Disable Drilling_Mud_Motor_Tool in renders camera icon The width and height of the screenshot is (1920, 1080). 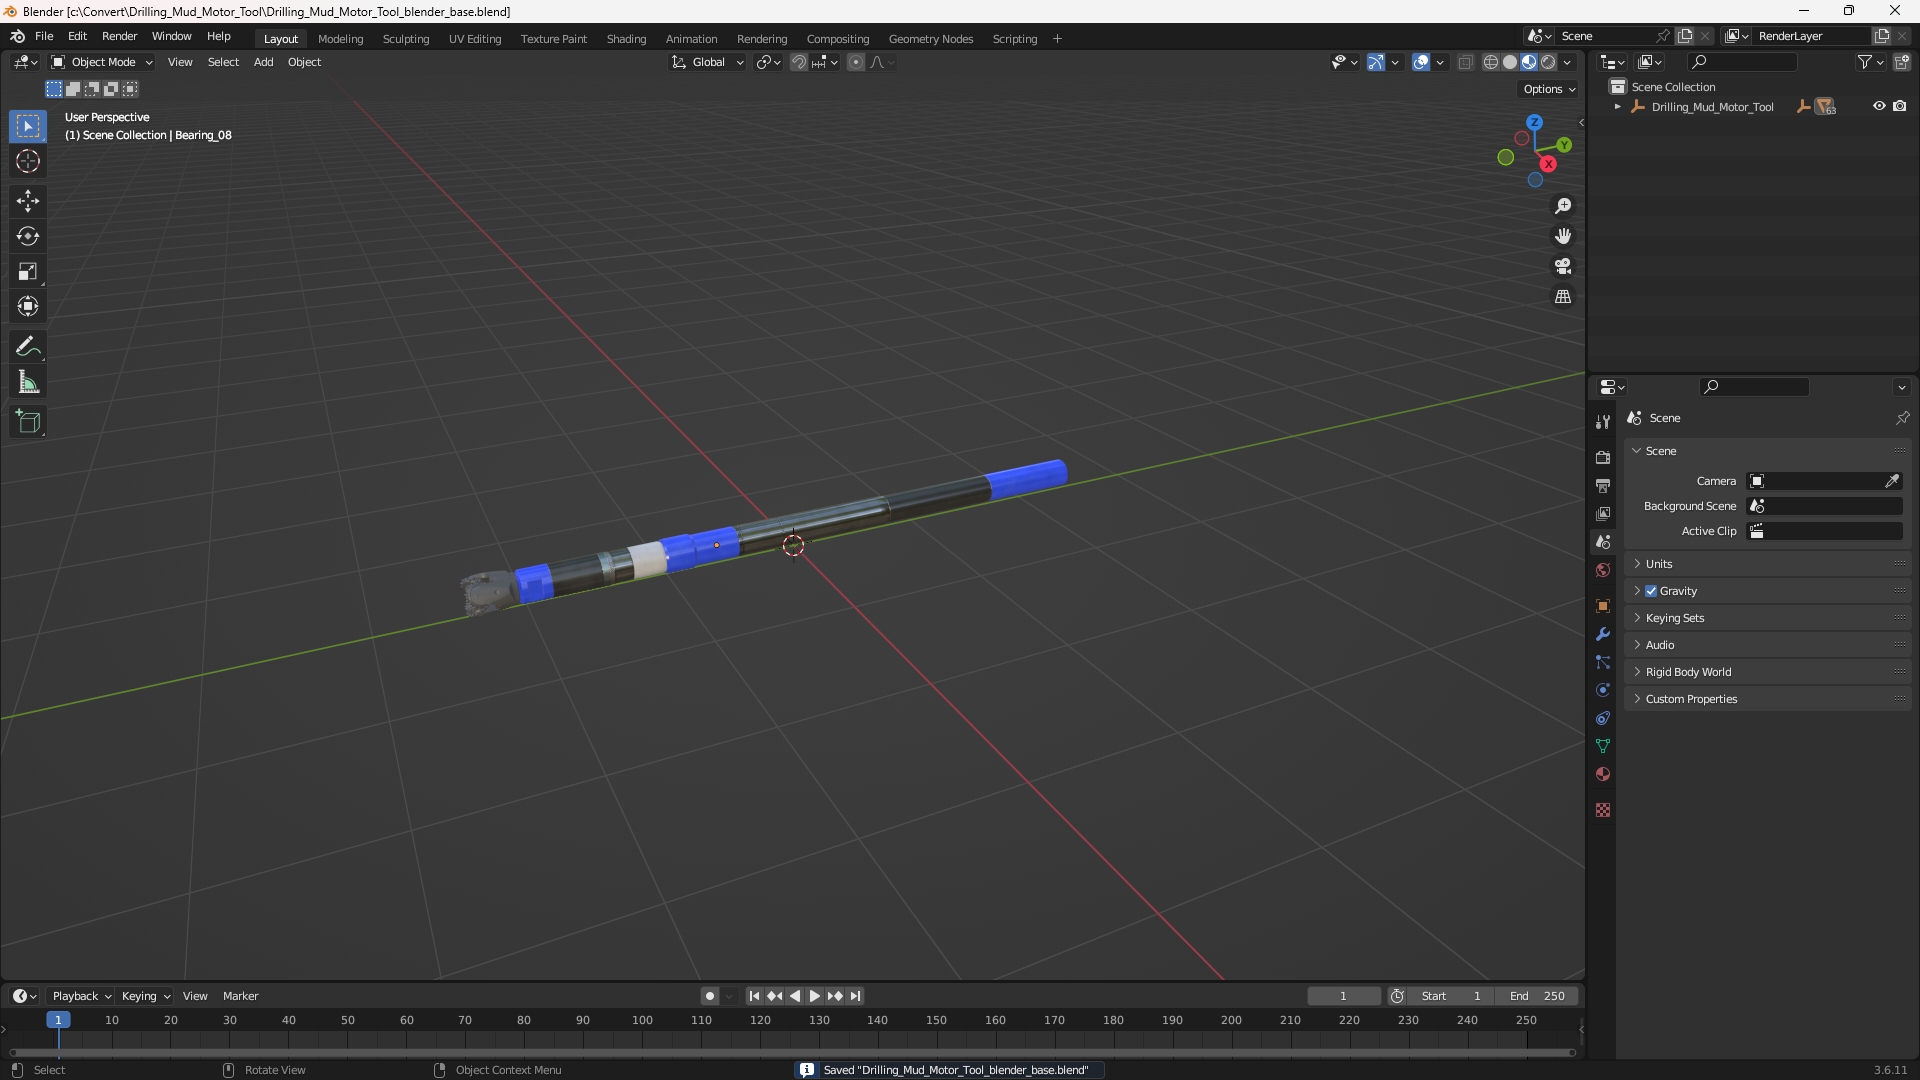click(x=1900, y=106)
